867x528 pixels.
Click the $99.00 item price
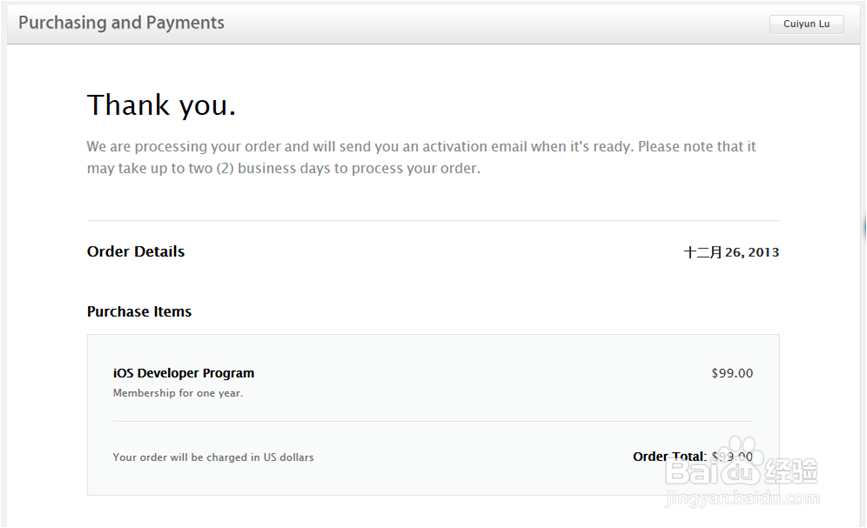732,374
